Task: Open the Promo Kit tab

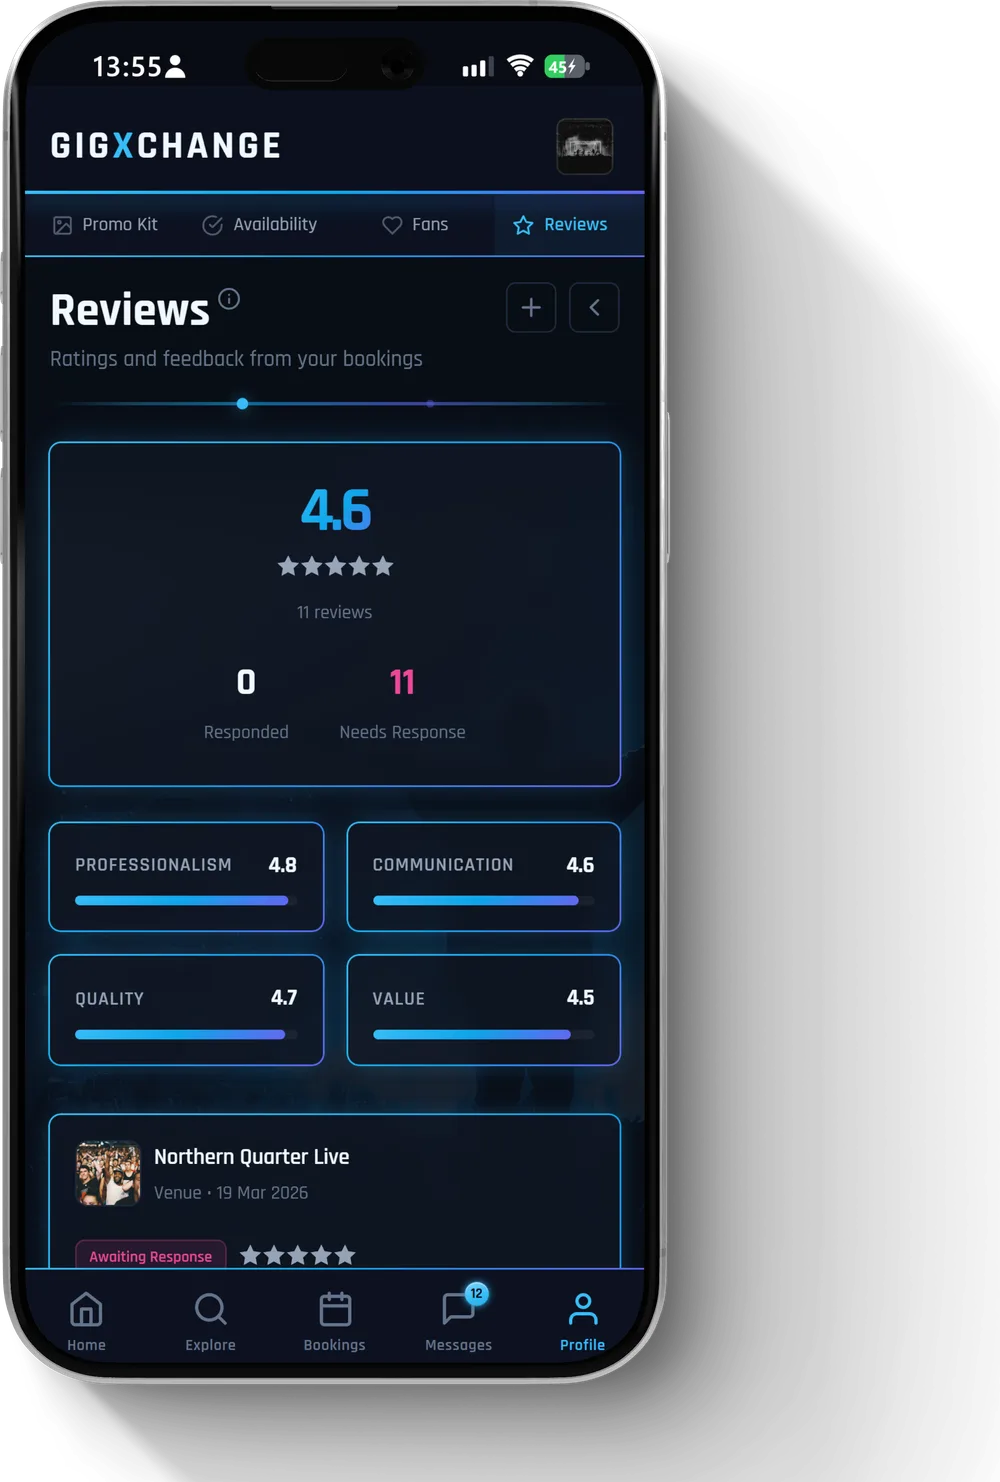Action: click(x=105, y=225)
